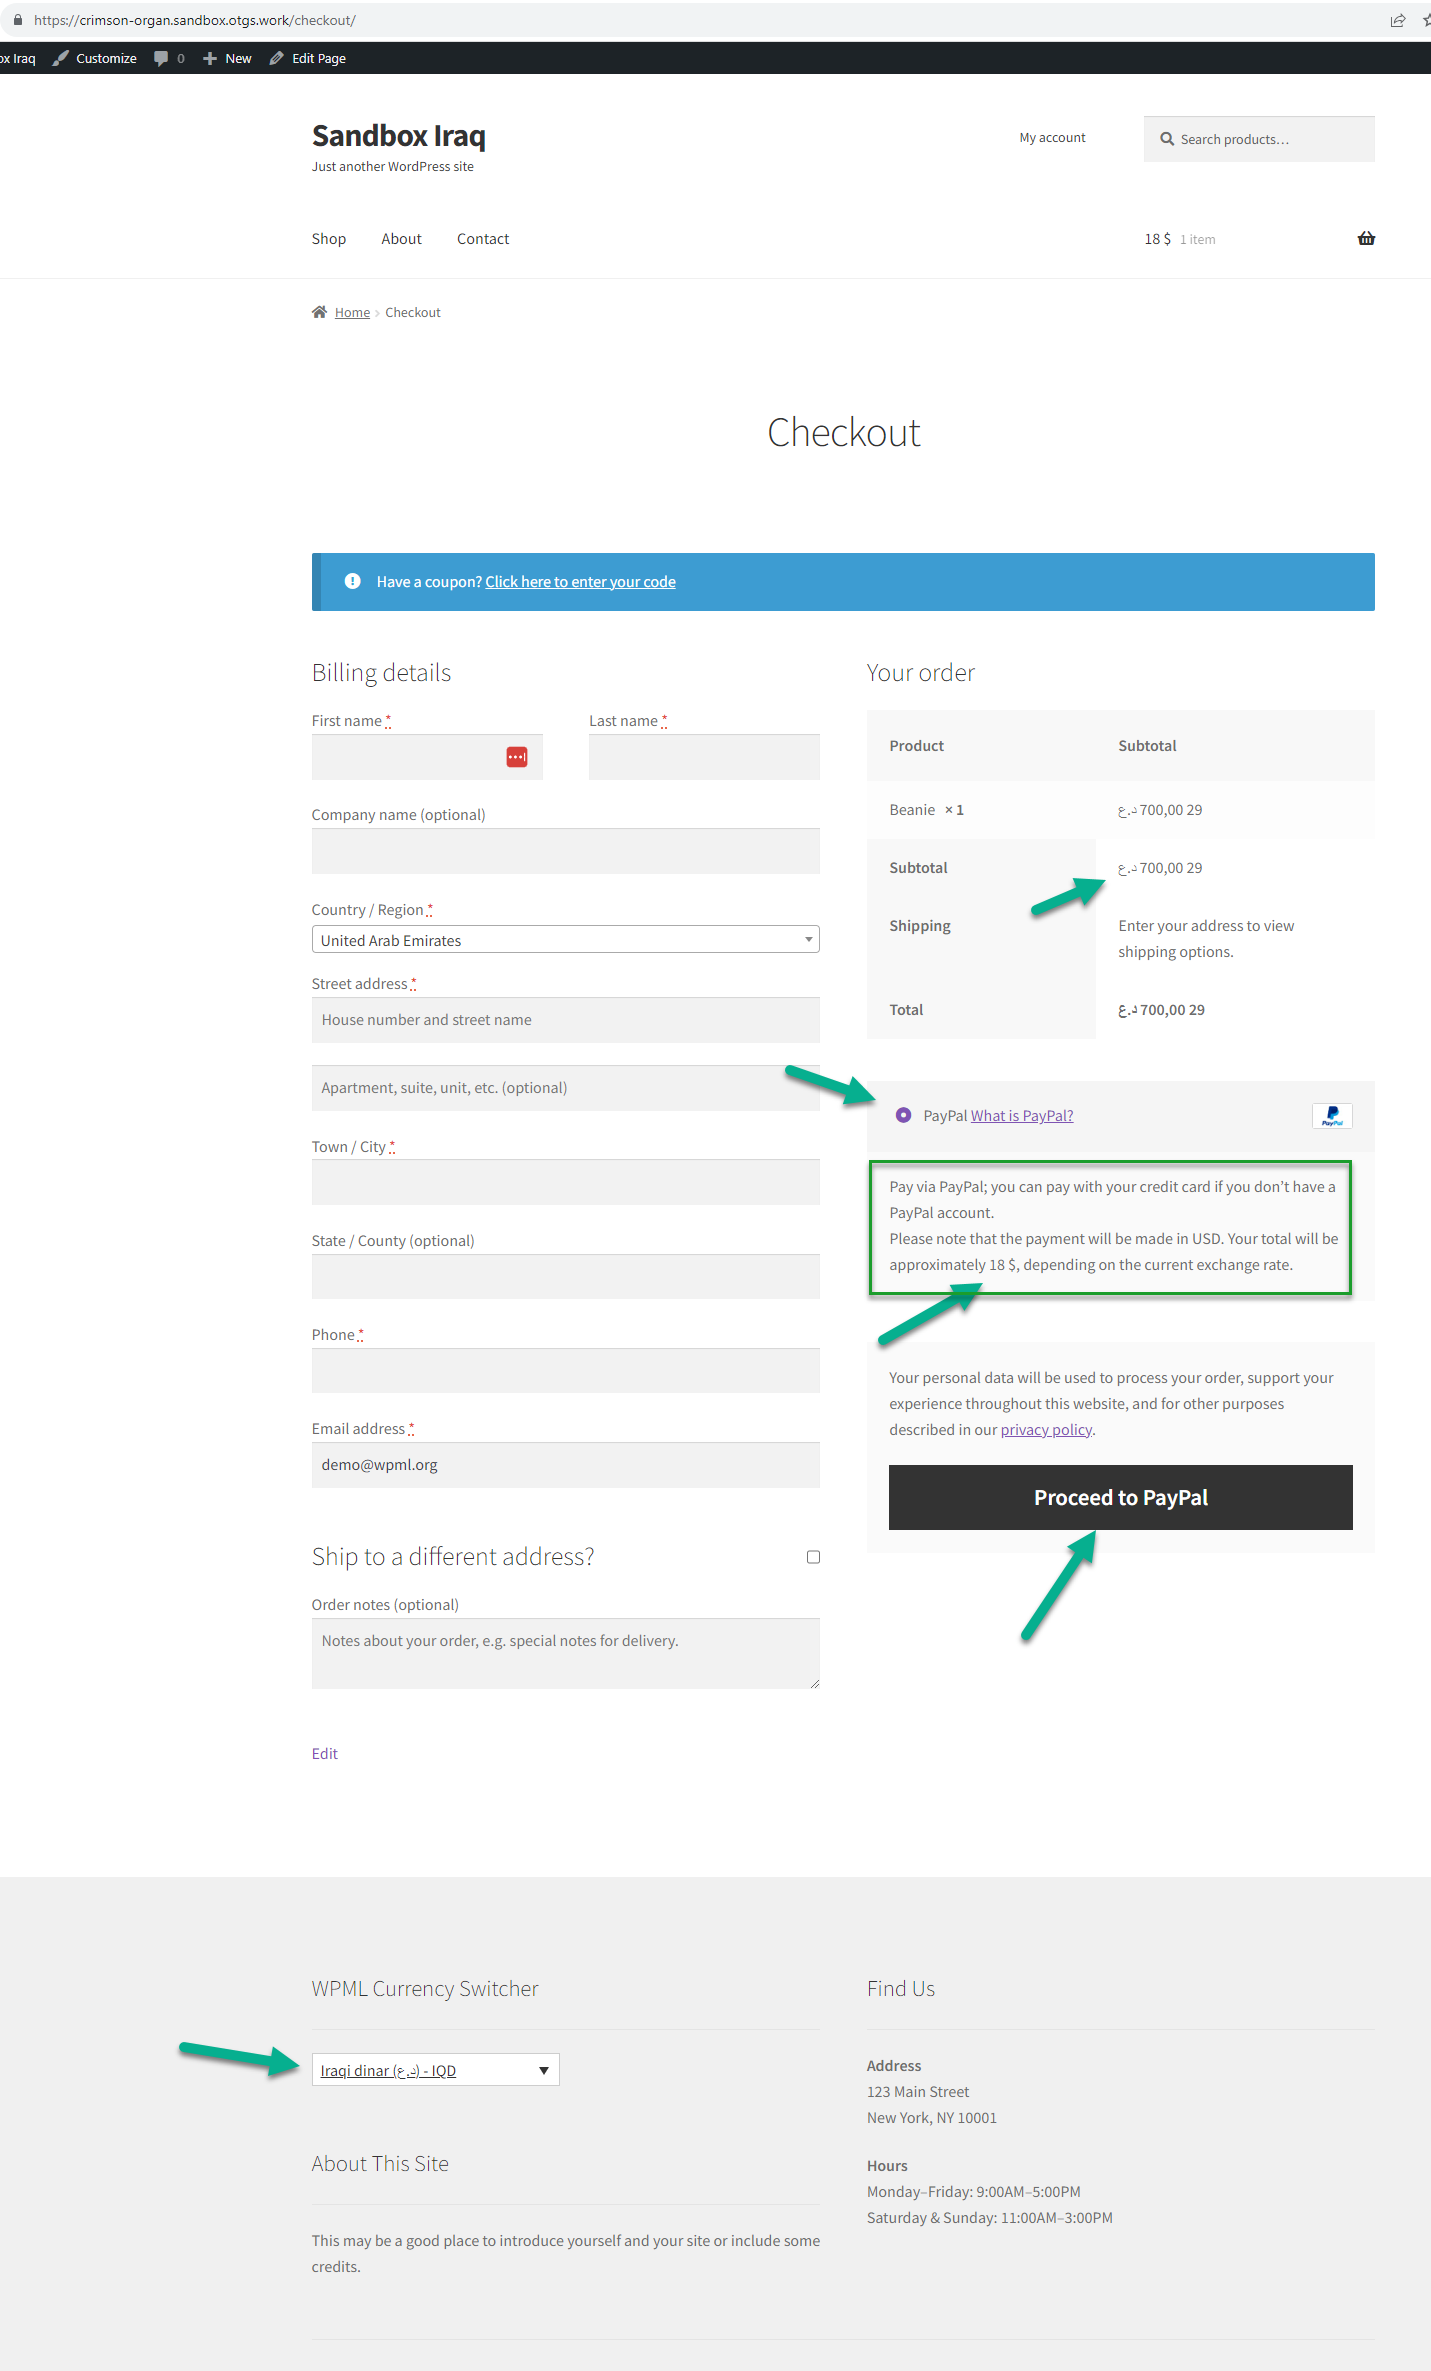
Task: Focus the Email address field
Action: [x=566, y=1465]
